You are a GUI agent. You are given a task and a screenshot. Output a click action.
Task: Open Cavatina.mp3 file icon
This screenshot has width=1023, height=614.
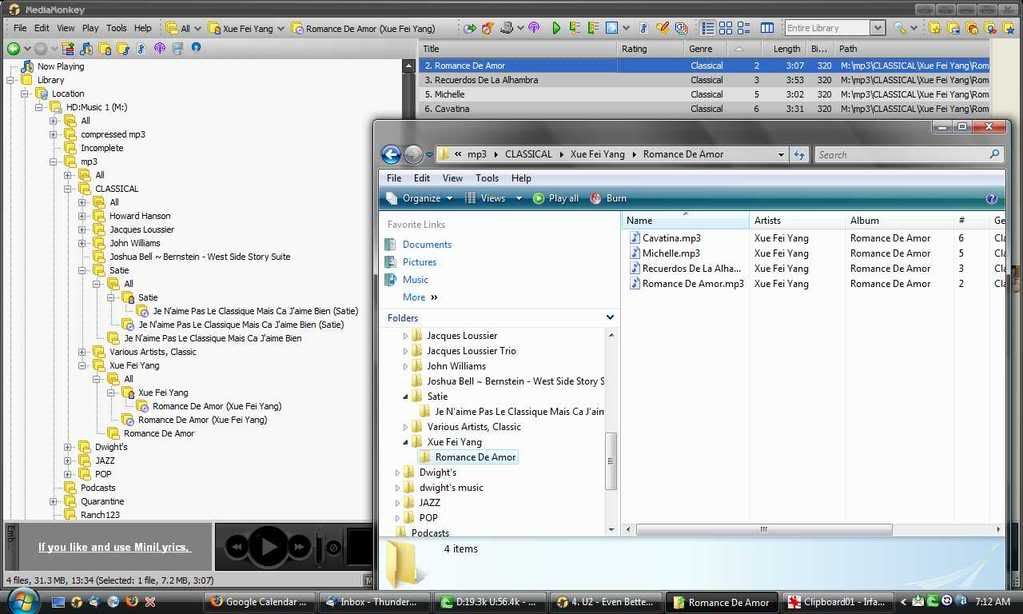coord(634,238)
